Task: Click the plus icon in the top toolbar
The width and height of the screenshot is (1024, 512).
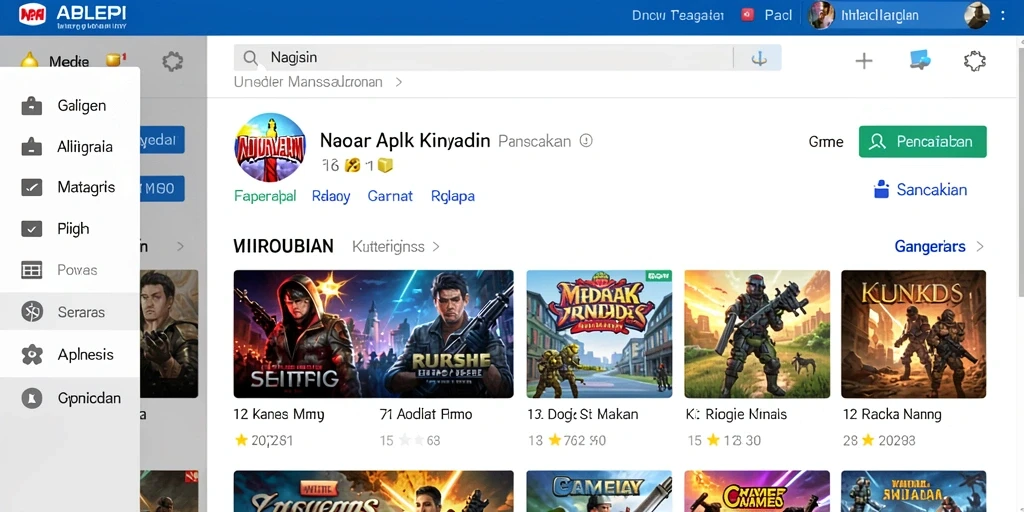Action: pyautogui.click(x=864, y=61)
